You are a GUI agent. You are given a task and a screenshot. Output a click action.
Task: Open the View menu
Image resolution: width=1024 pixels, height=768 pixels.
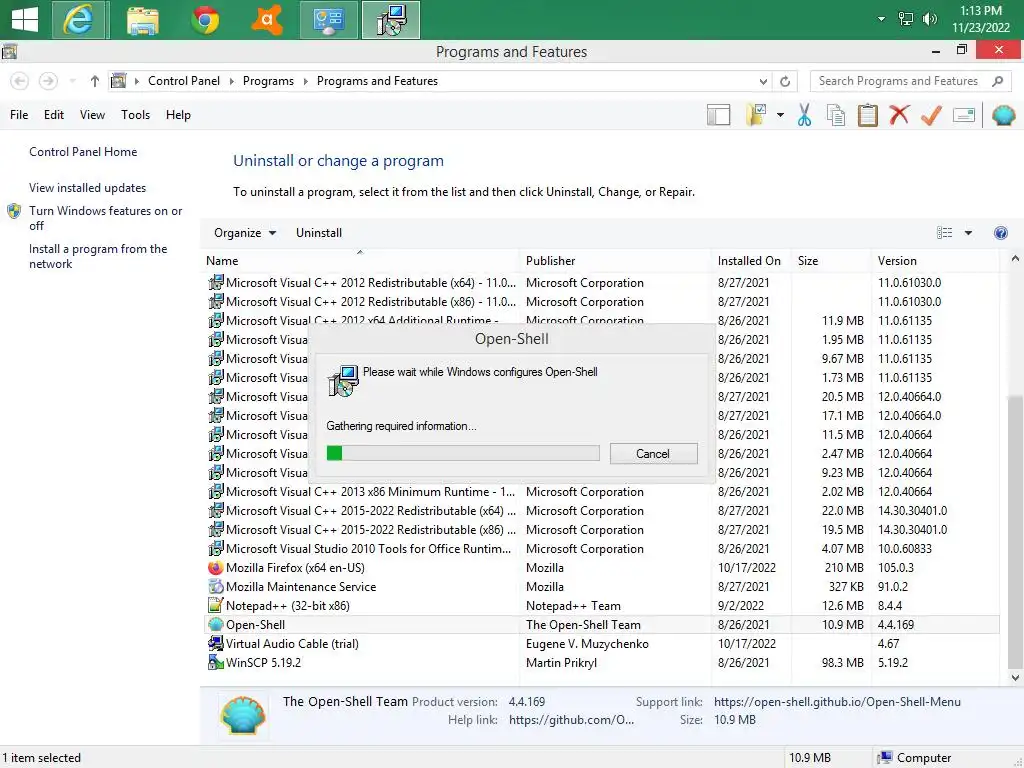(x=92, y=115)
